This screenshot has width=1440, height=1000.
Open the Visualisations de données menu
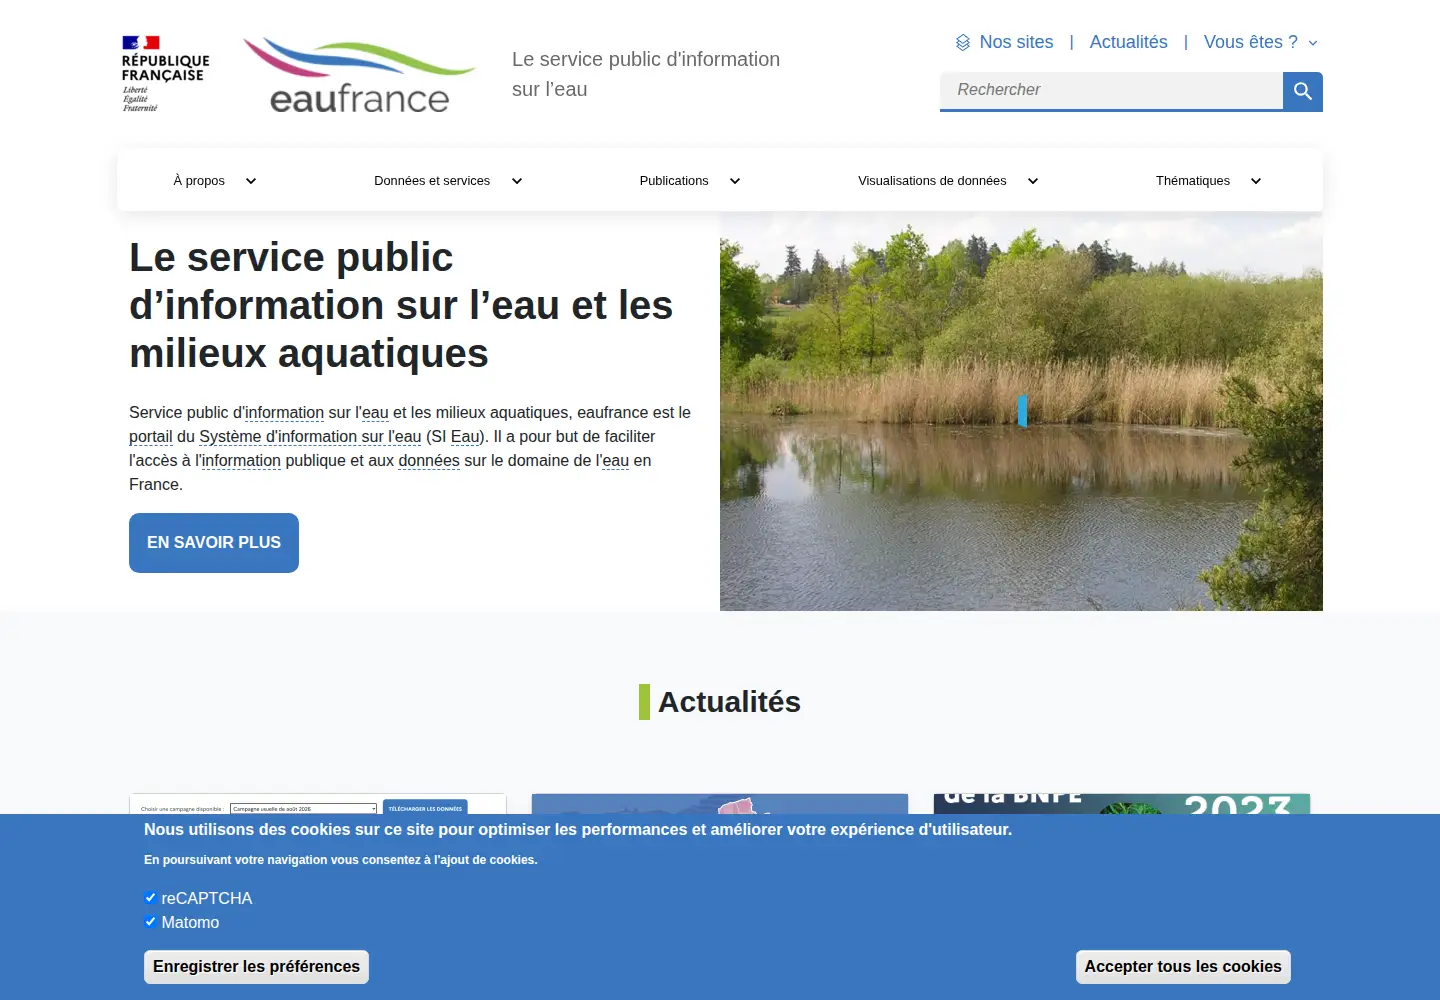pos(932,181)
